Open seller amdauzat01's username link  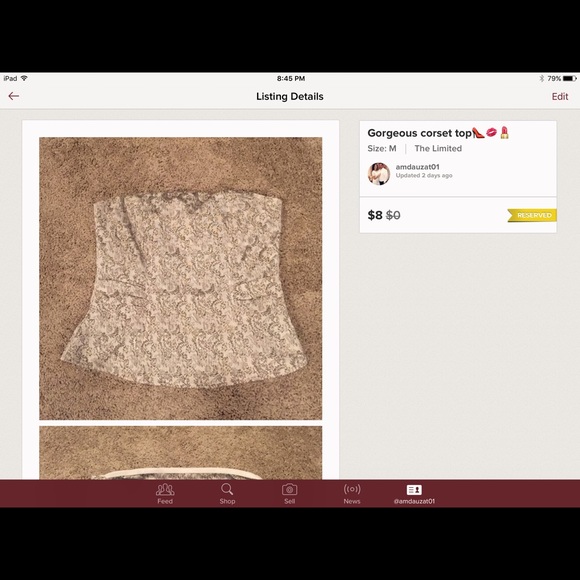point(417,167)
